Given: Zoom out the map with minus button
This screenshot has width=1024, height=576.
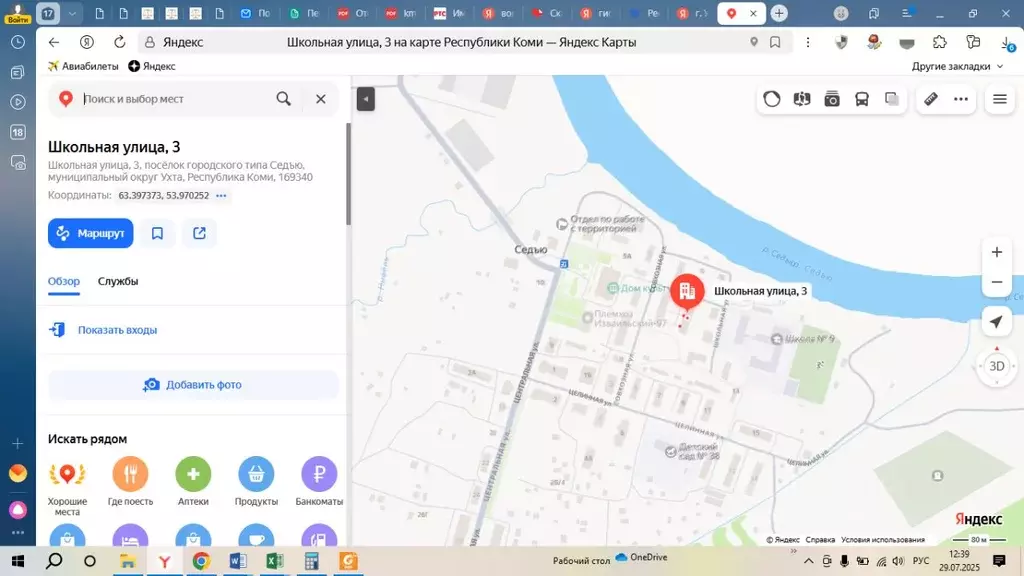Looking at the screenshot, I should [x=997, y=282].
